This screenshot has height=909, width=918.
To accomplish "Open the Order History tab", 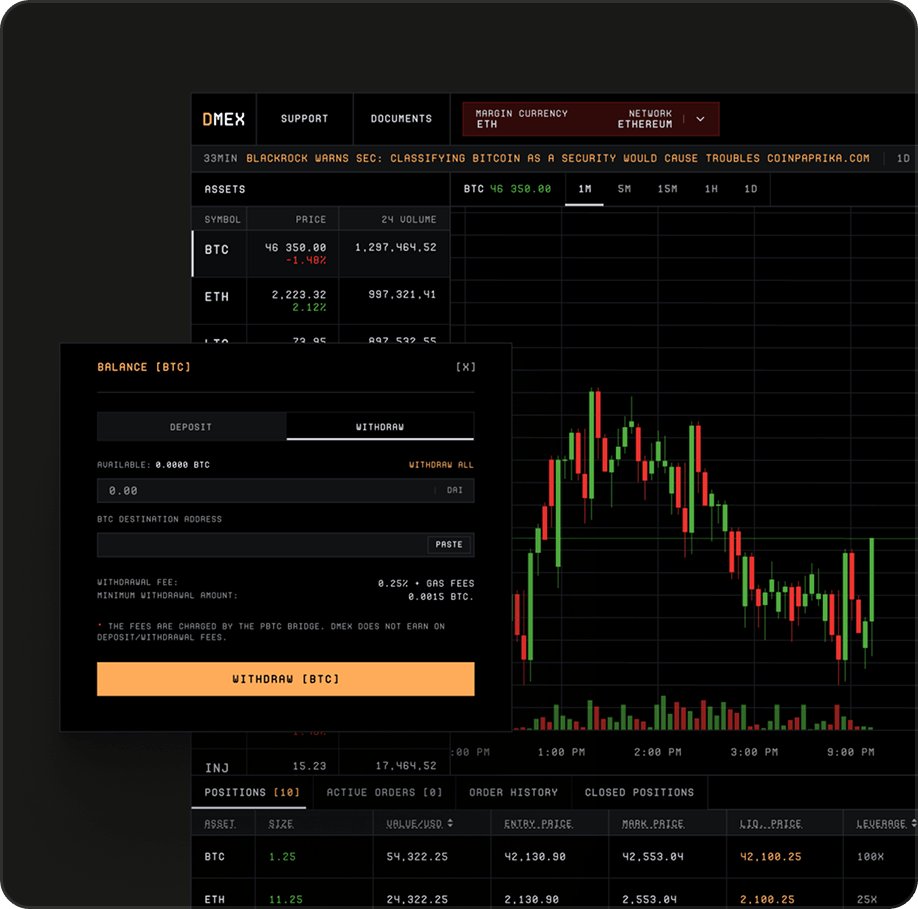I will click(513, 793).
